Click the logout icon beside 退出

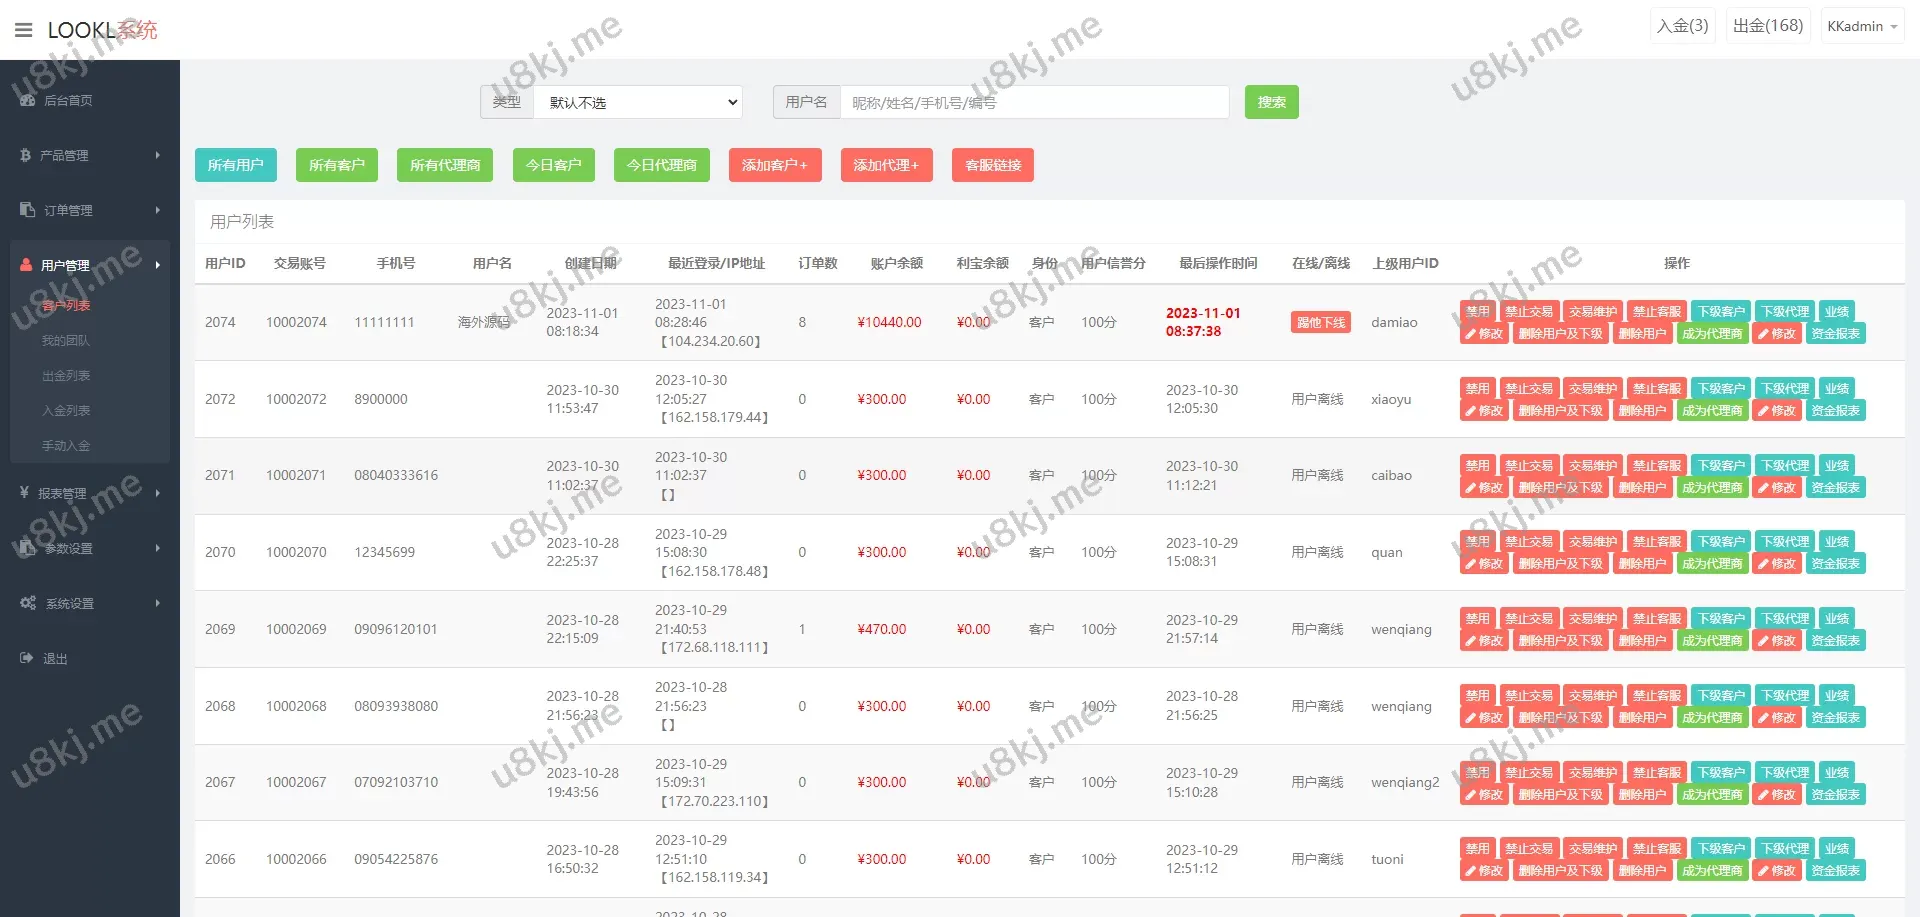pyautogui.click(x=27, y=658)
